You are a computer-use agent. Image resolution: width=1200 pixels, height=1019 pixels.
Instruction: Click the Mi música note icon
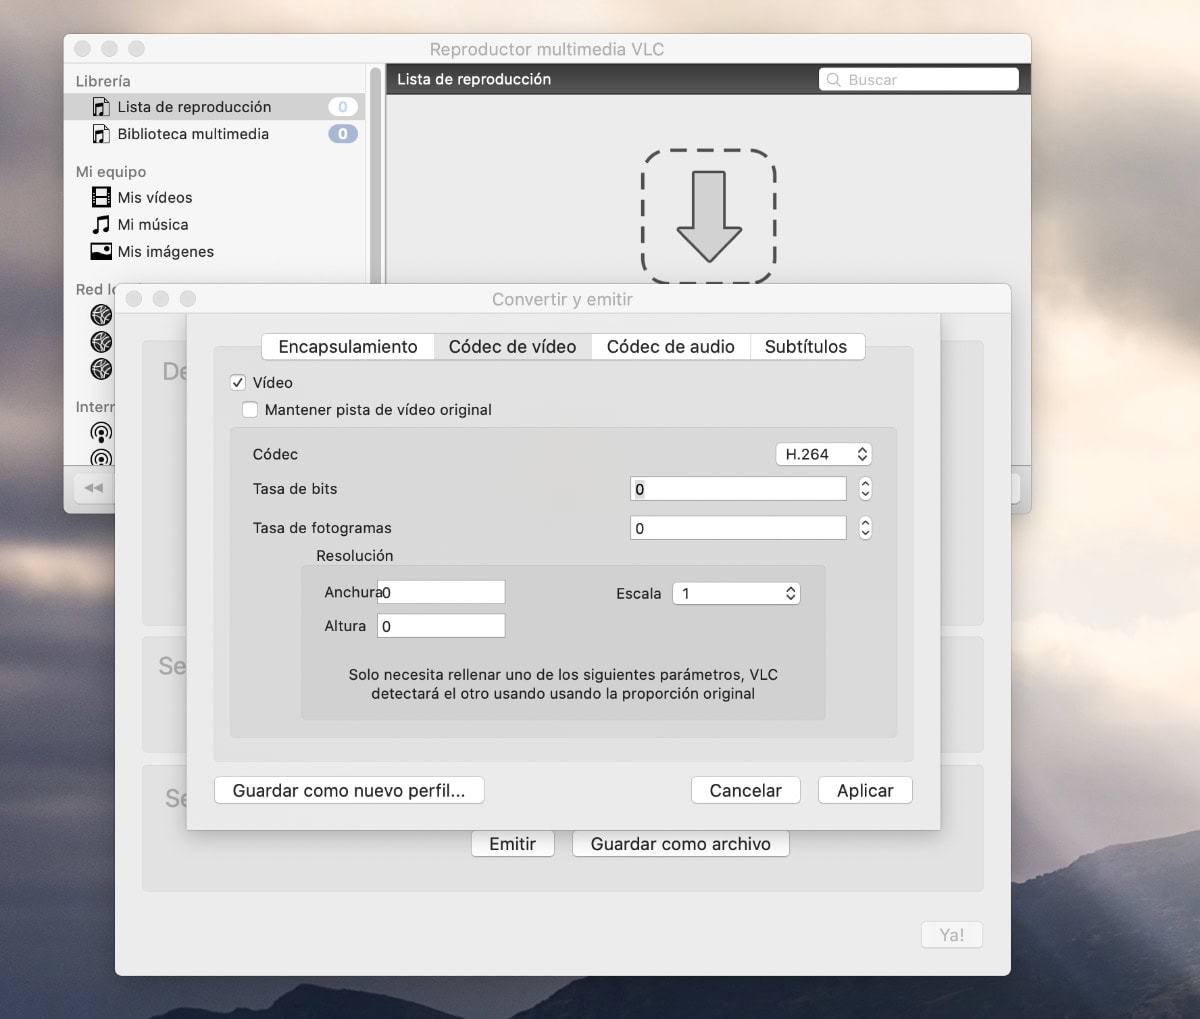coord(101,224)
